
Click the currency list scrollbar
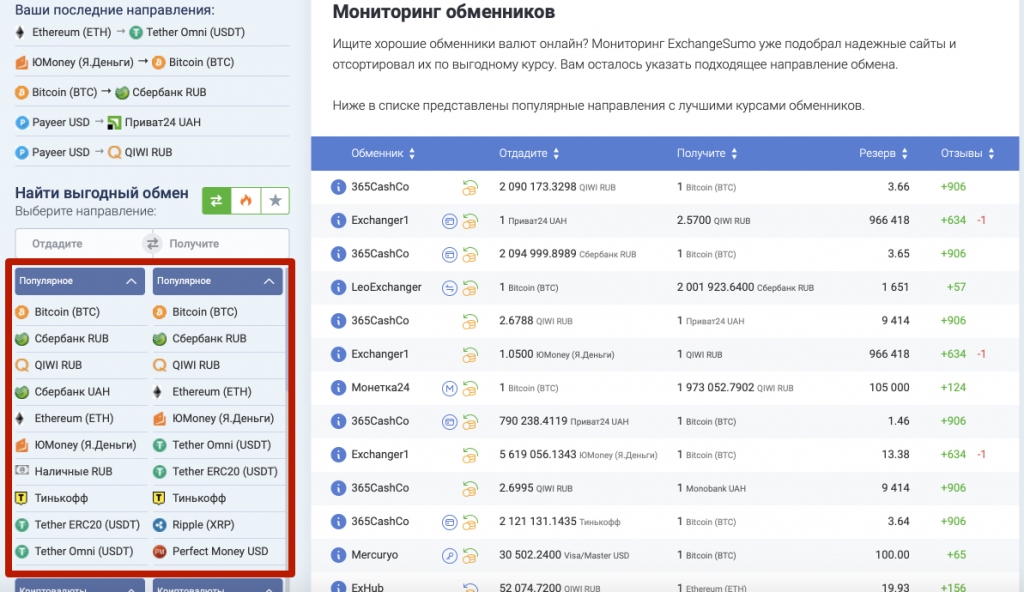(x=287, y=327)
